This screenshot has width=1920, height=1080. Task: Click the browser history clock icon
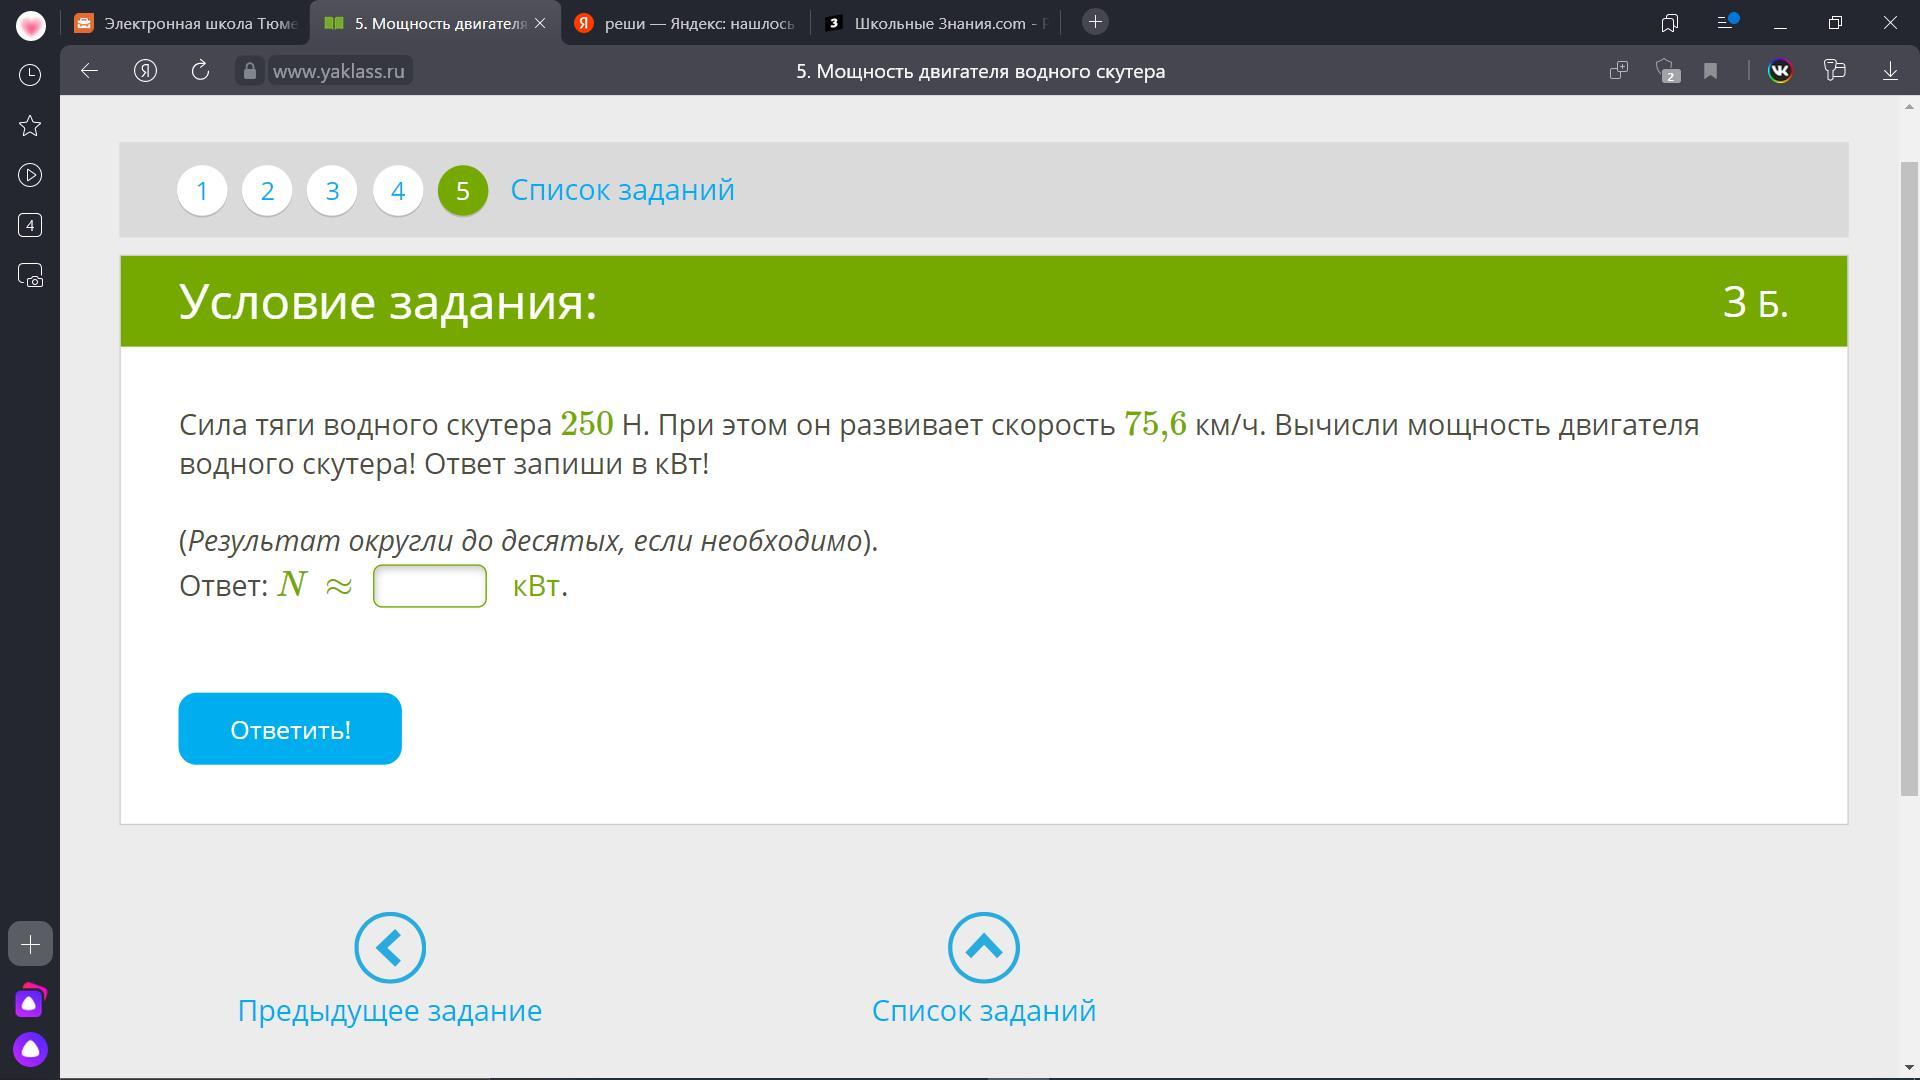30,75
